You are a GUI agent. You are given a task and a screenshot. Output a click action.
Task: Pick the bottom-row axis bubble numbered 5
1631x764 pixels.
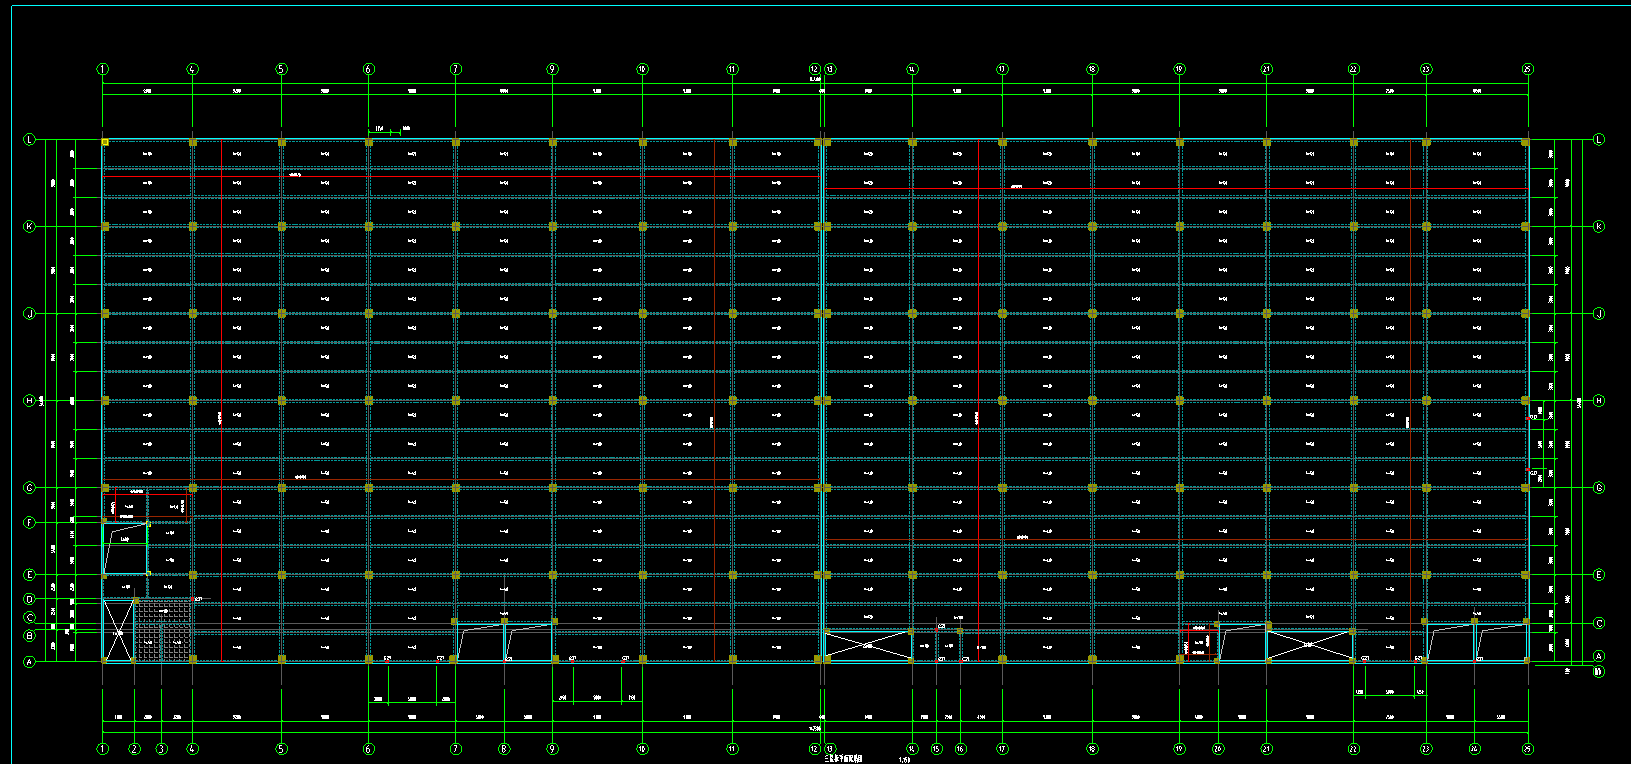pos(281,749)
